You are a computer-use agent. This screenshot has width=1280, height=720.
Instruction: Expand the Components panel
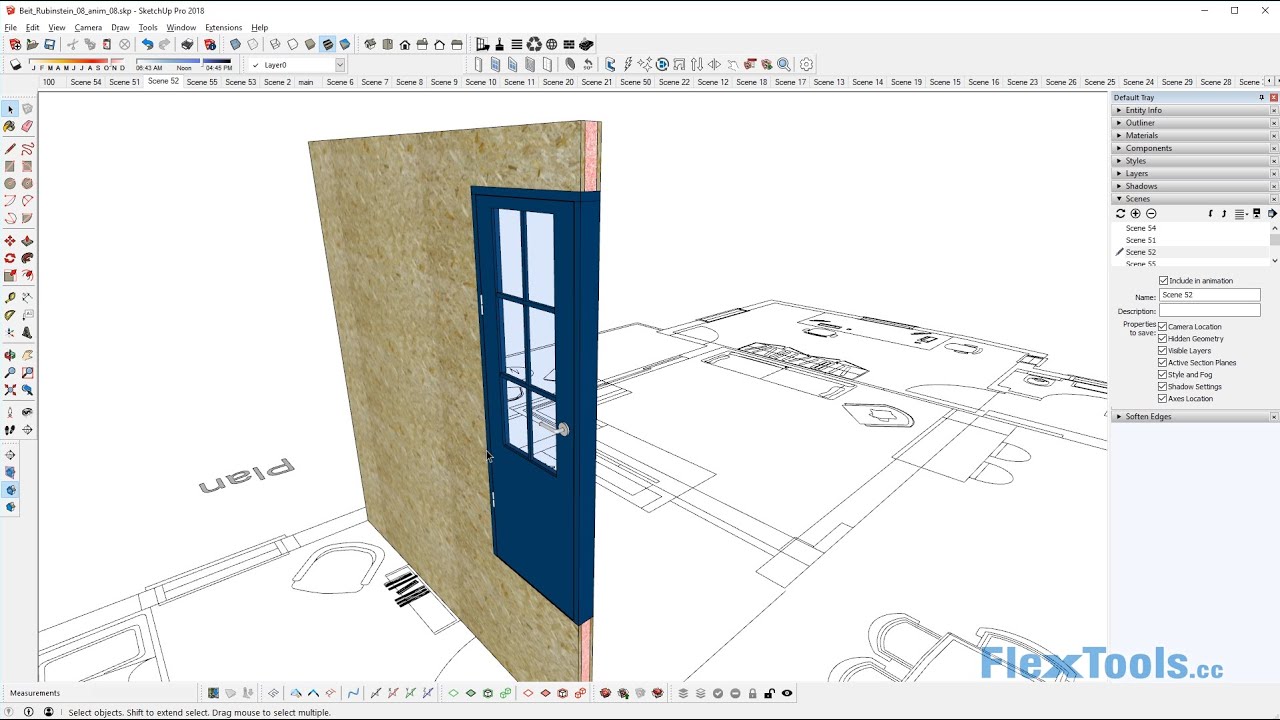pyautogui.click(x=1194, y=148)
